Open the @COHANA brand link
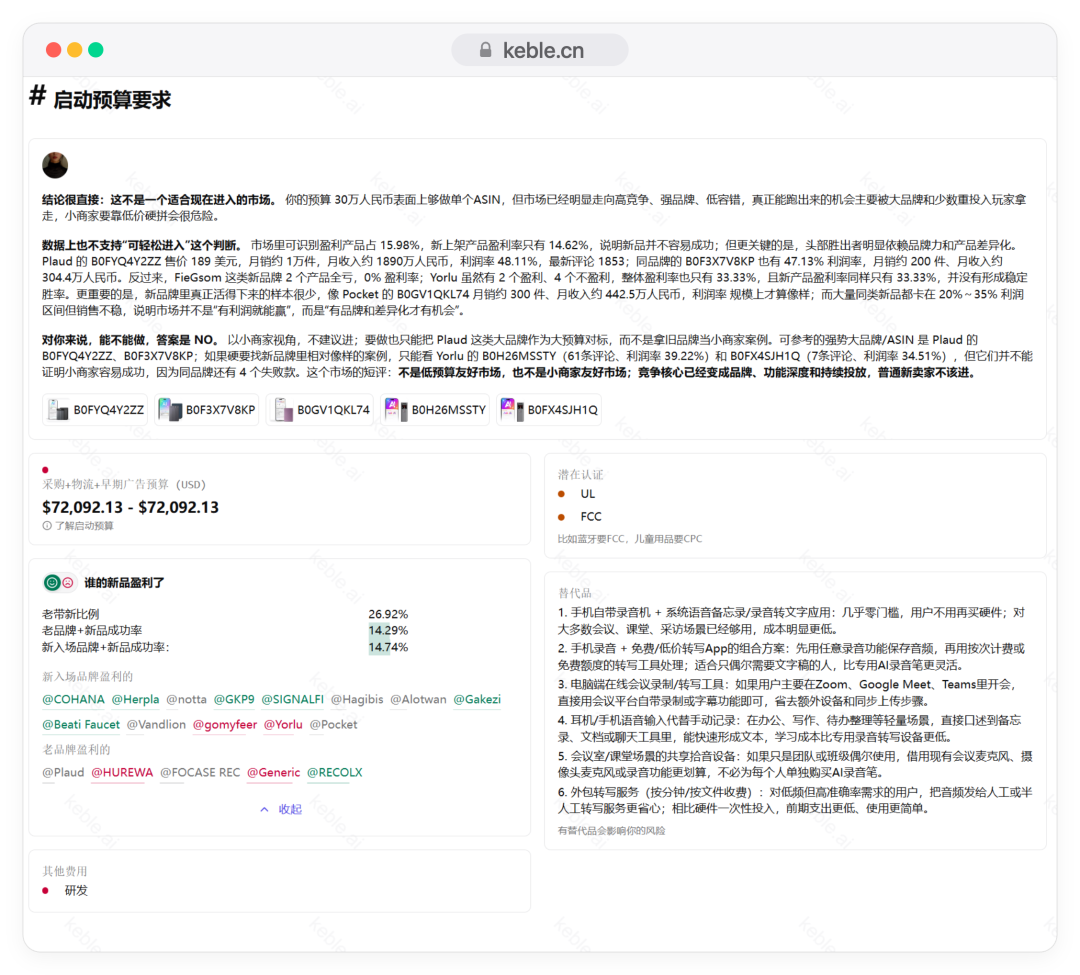 point(74,700)
